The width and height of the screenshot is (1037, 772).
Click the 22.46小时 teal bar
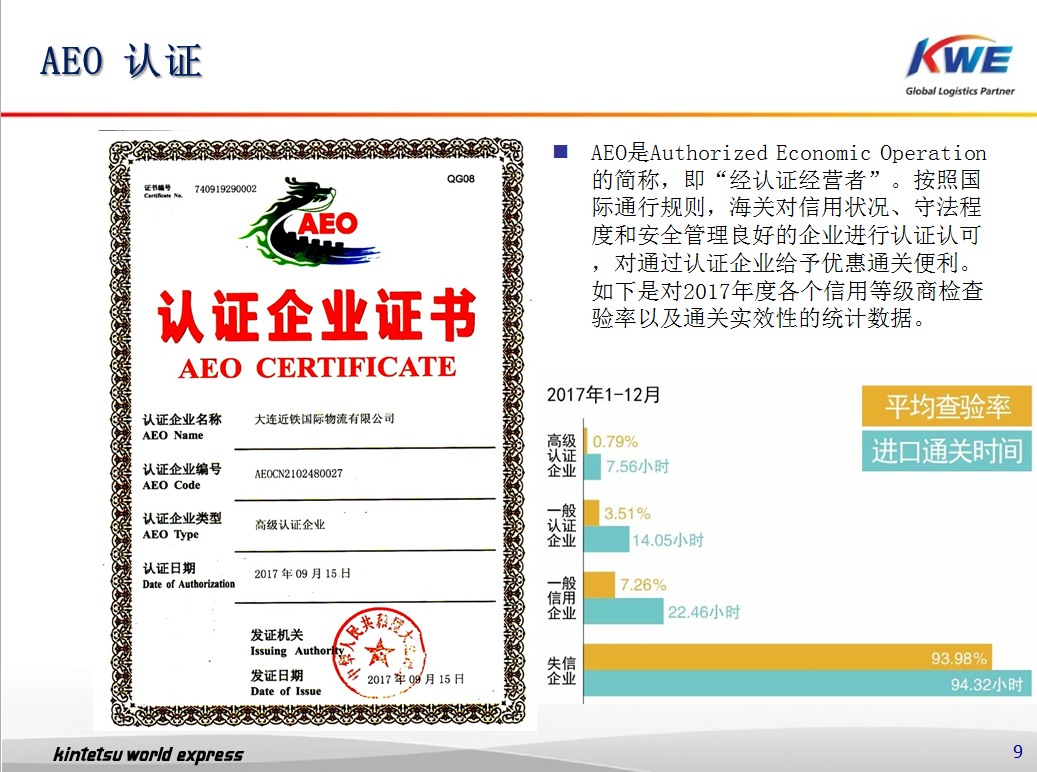click(624, 611)
